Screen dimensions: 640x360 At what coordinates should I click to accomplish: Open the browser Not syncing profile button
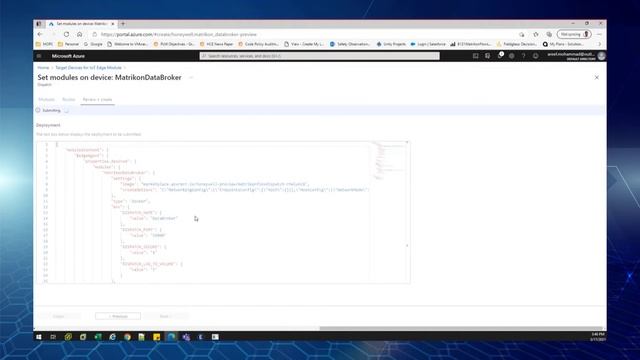pyautogui.click(x=574, y=34)
